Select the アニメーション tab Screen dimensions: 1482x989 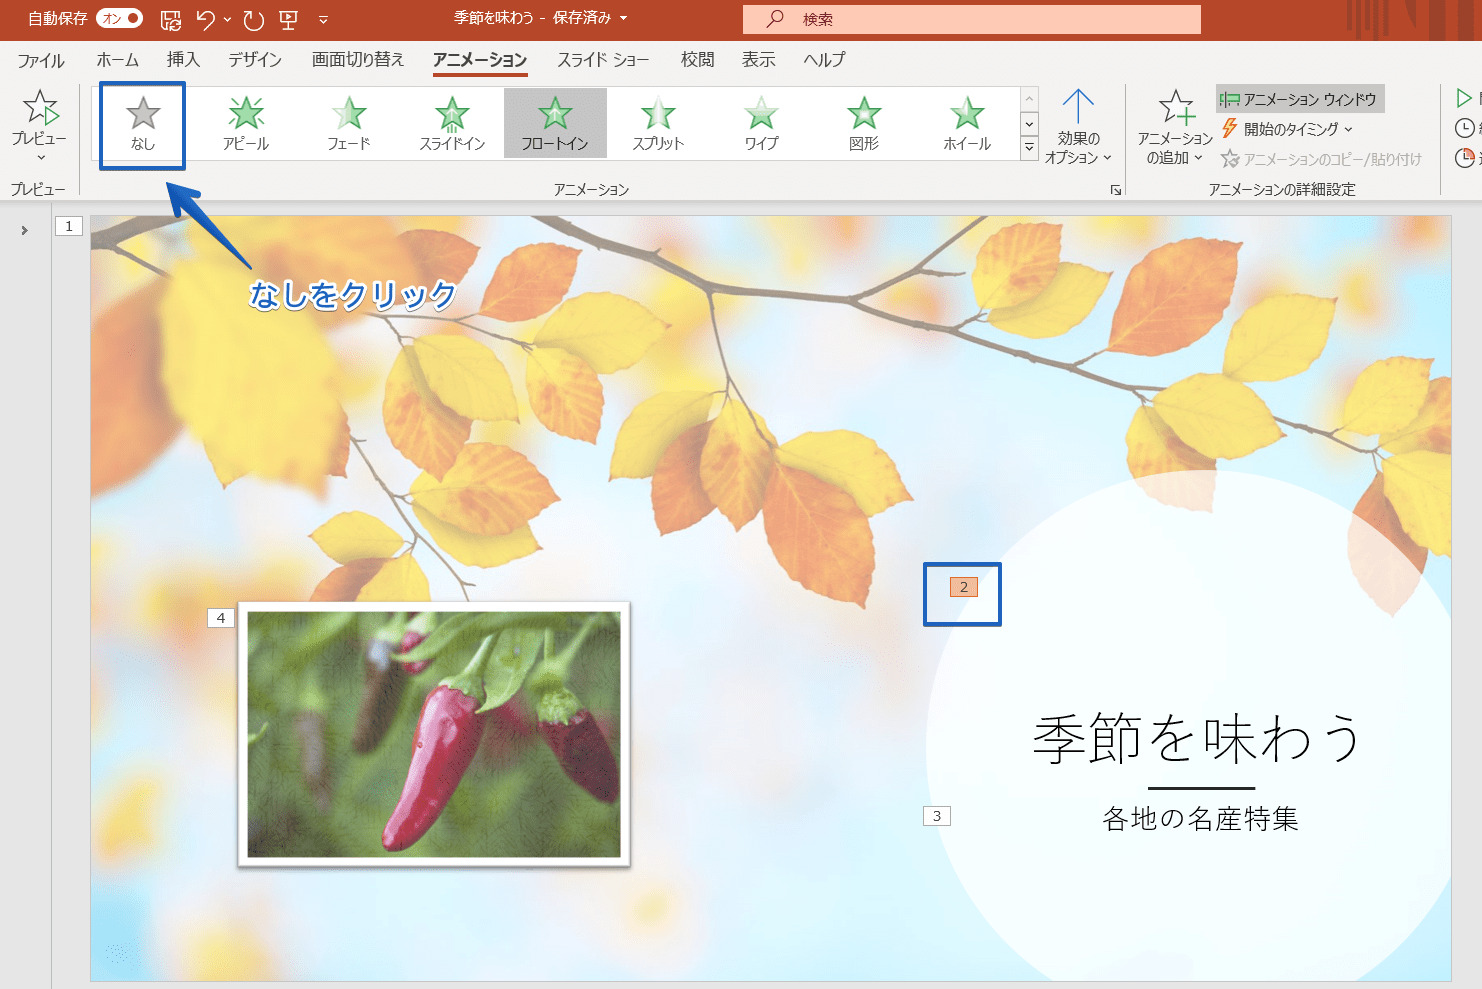pos(480,60)
